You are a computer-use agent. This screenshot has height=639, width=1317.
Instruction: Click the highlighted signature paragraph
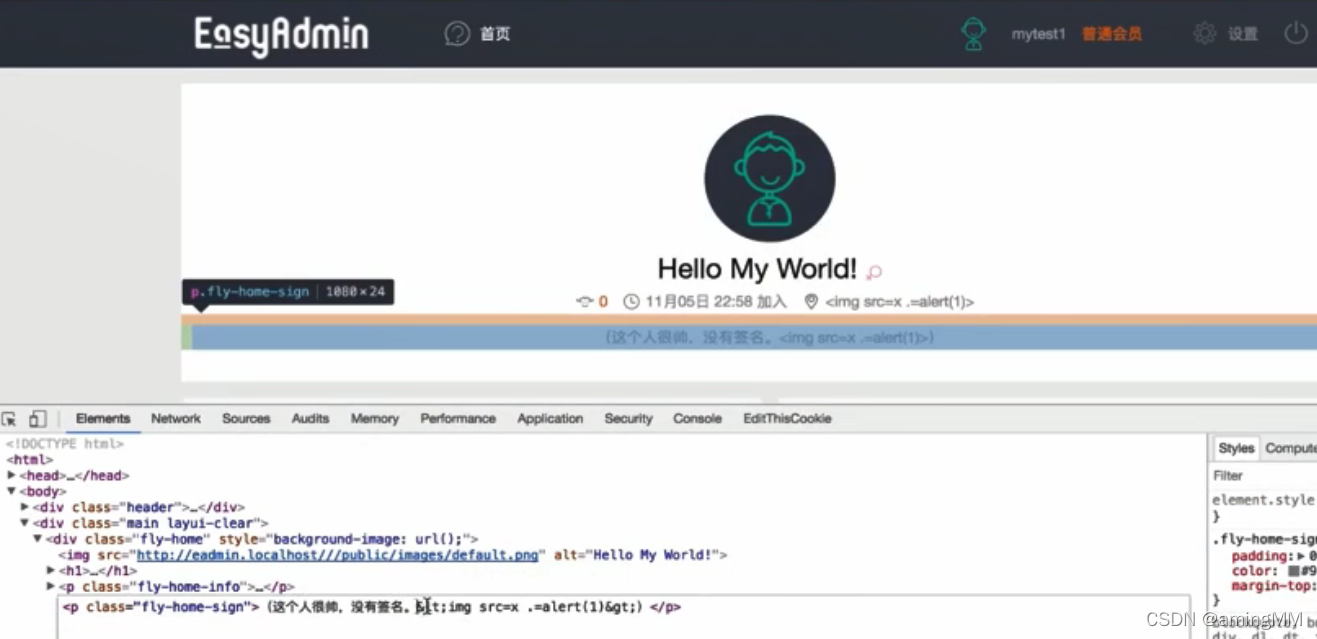coord(754,337)
